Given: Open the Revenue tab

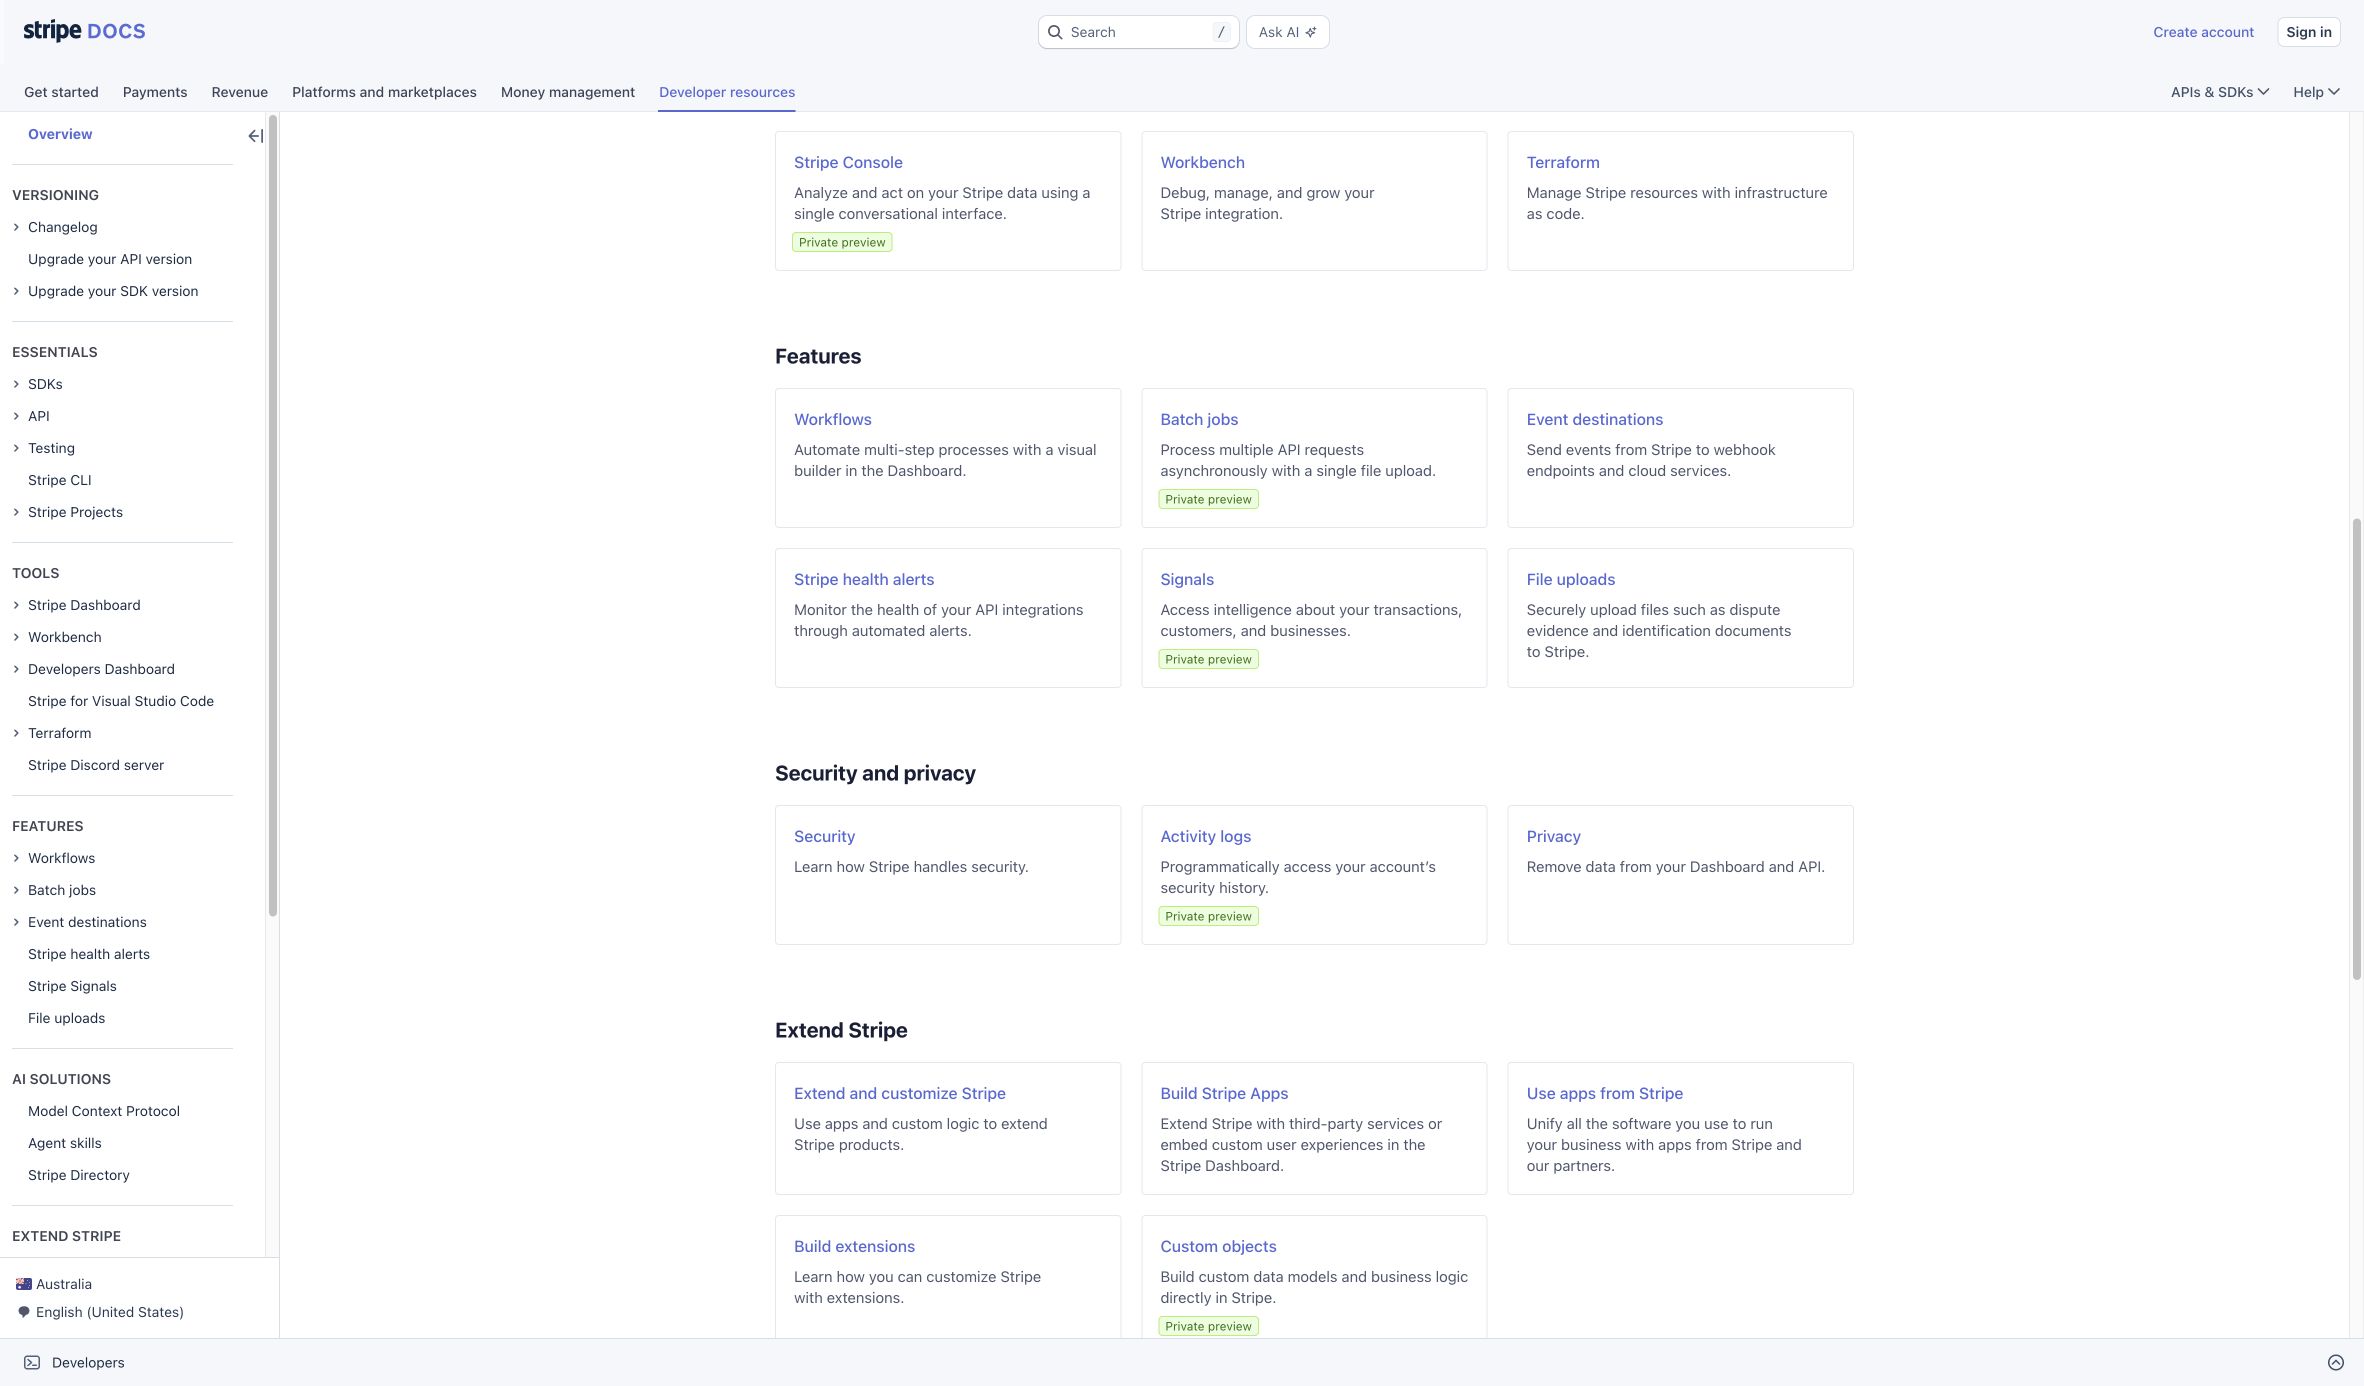Looking at the screenshot, I should [x=240, y=92].
